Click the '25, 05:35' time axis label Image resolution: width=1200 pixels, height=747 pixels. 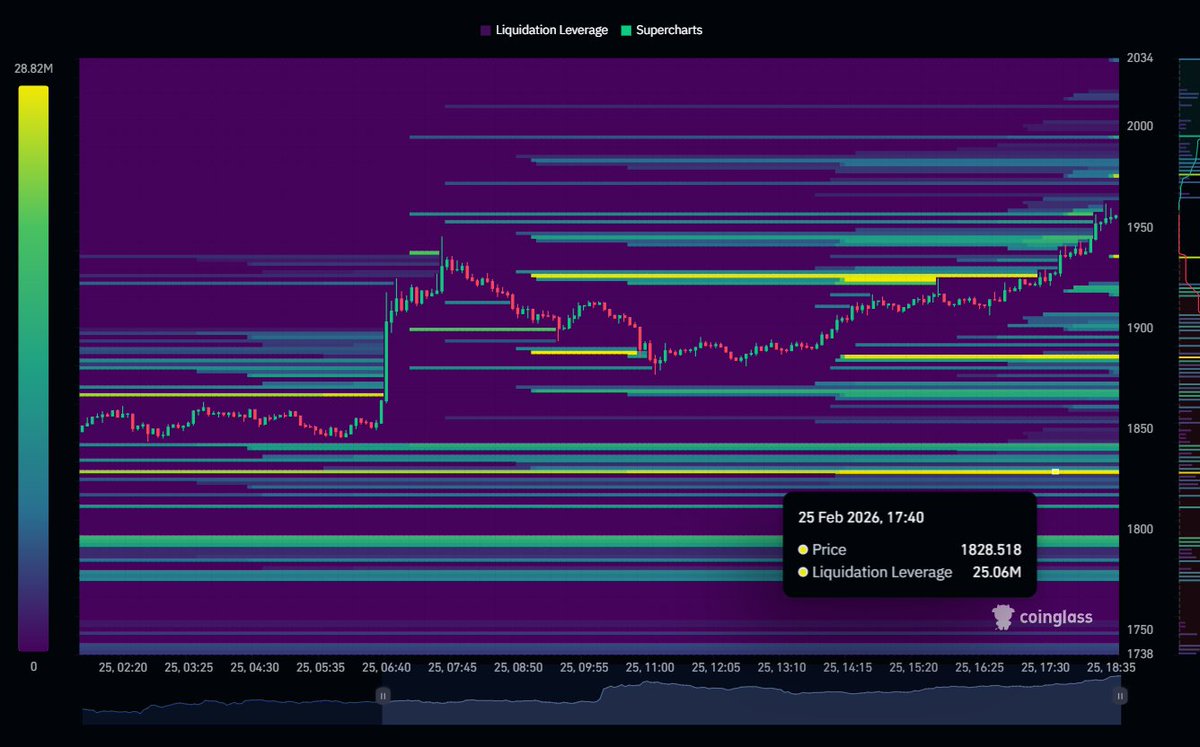click(320, 666)
